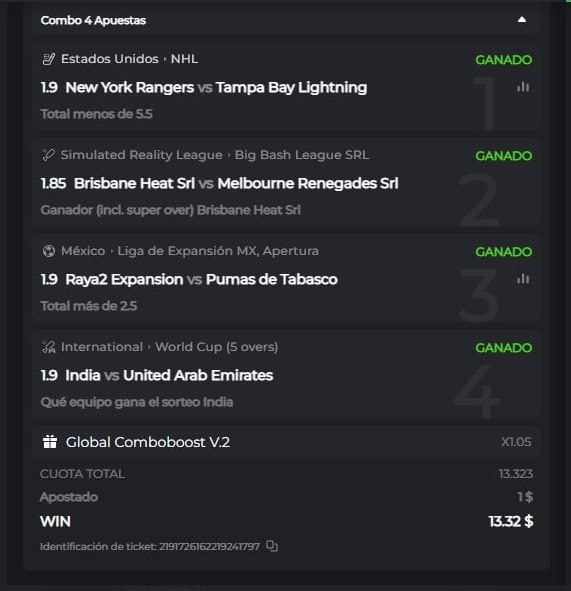The height and width of the screenshot is (591, 571).
Task: Select World Cup (5 overs) league label
Action: (x=217, y=347)
